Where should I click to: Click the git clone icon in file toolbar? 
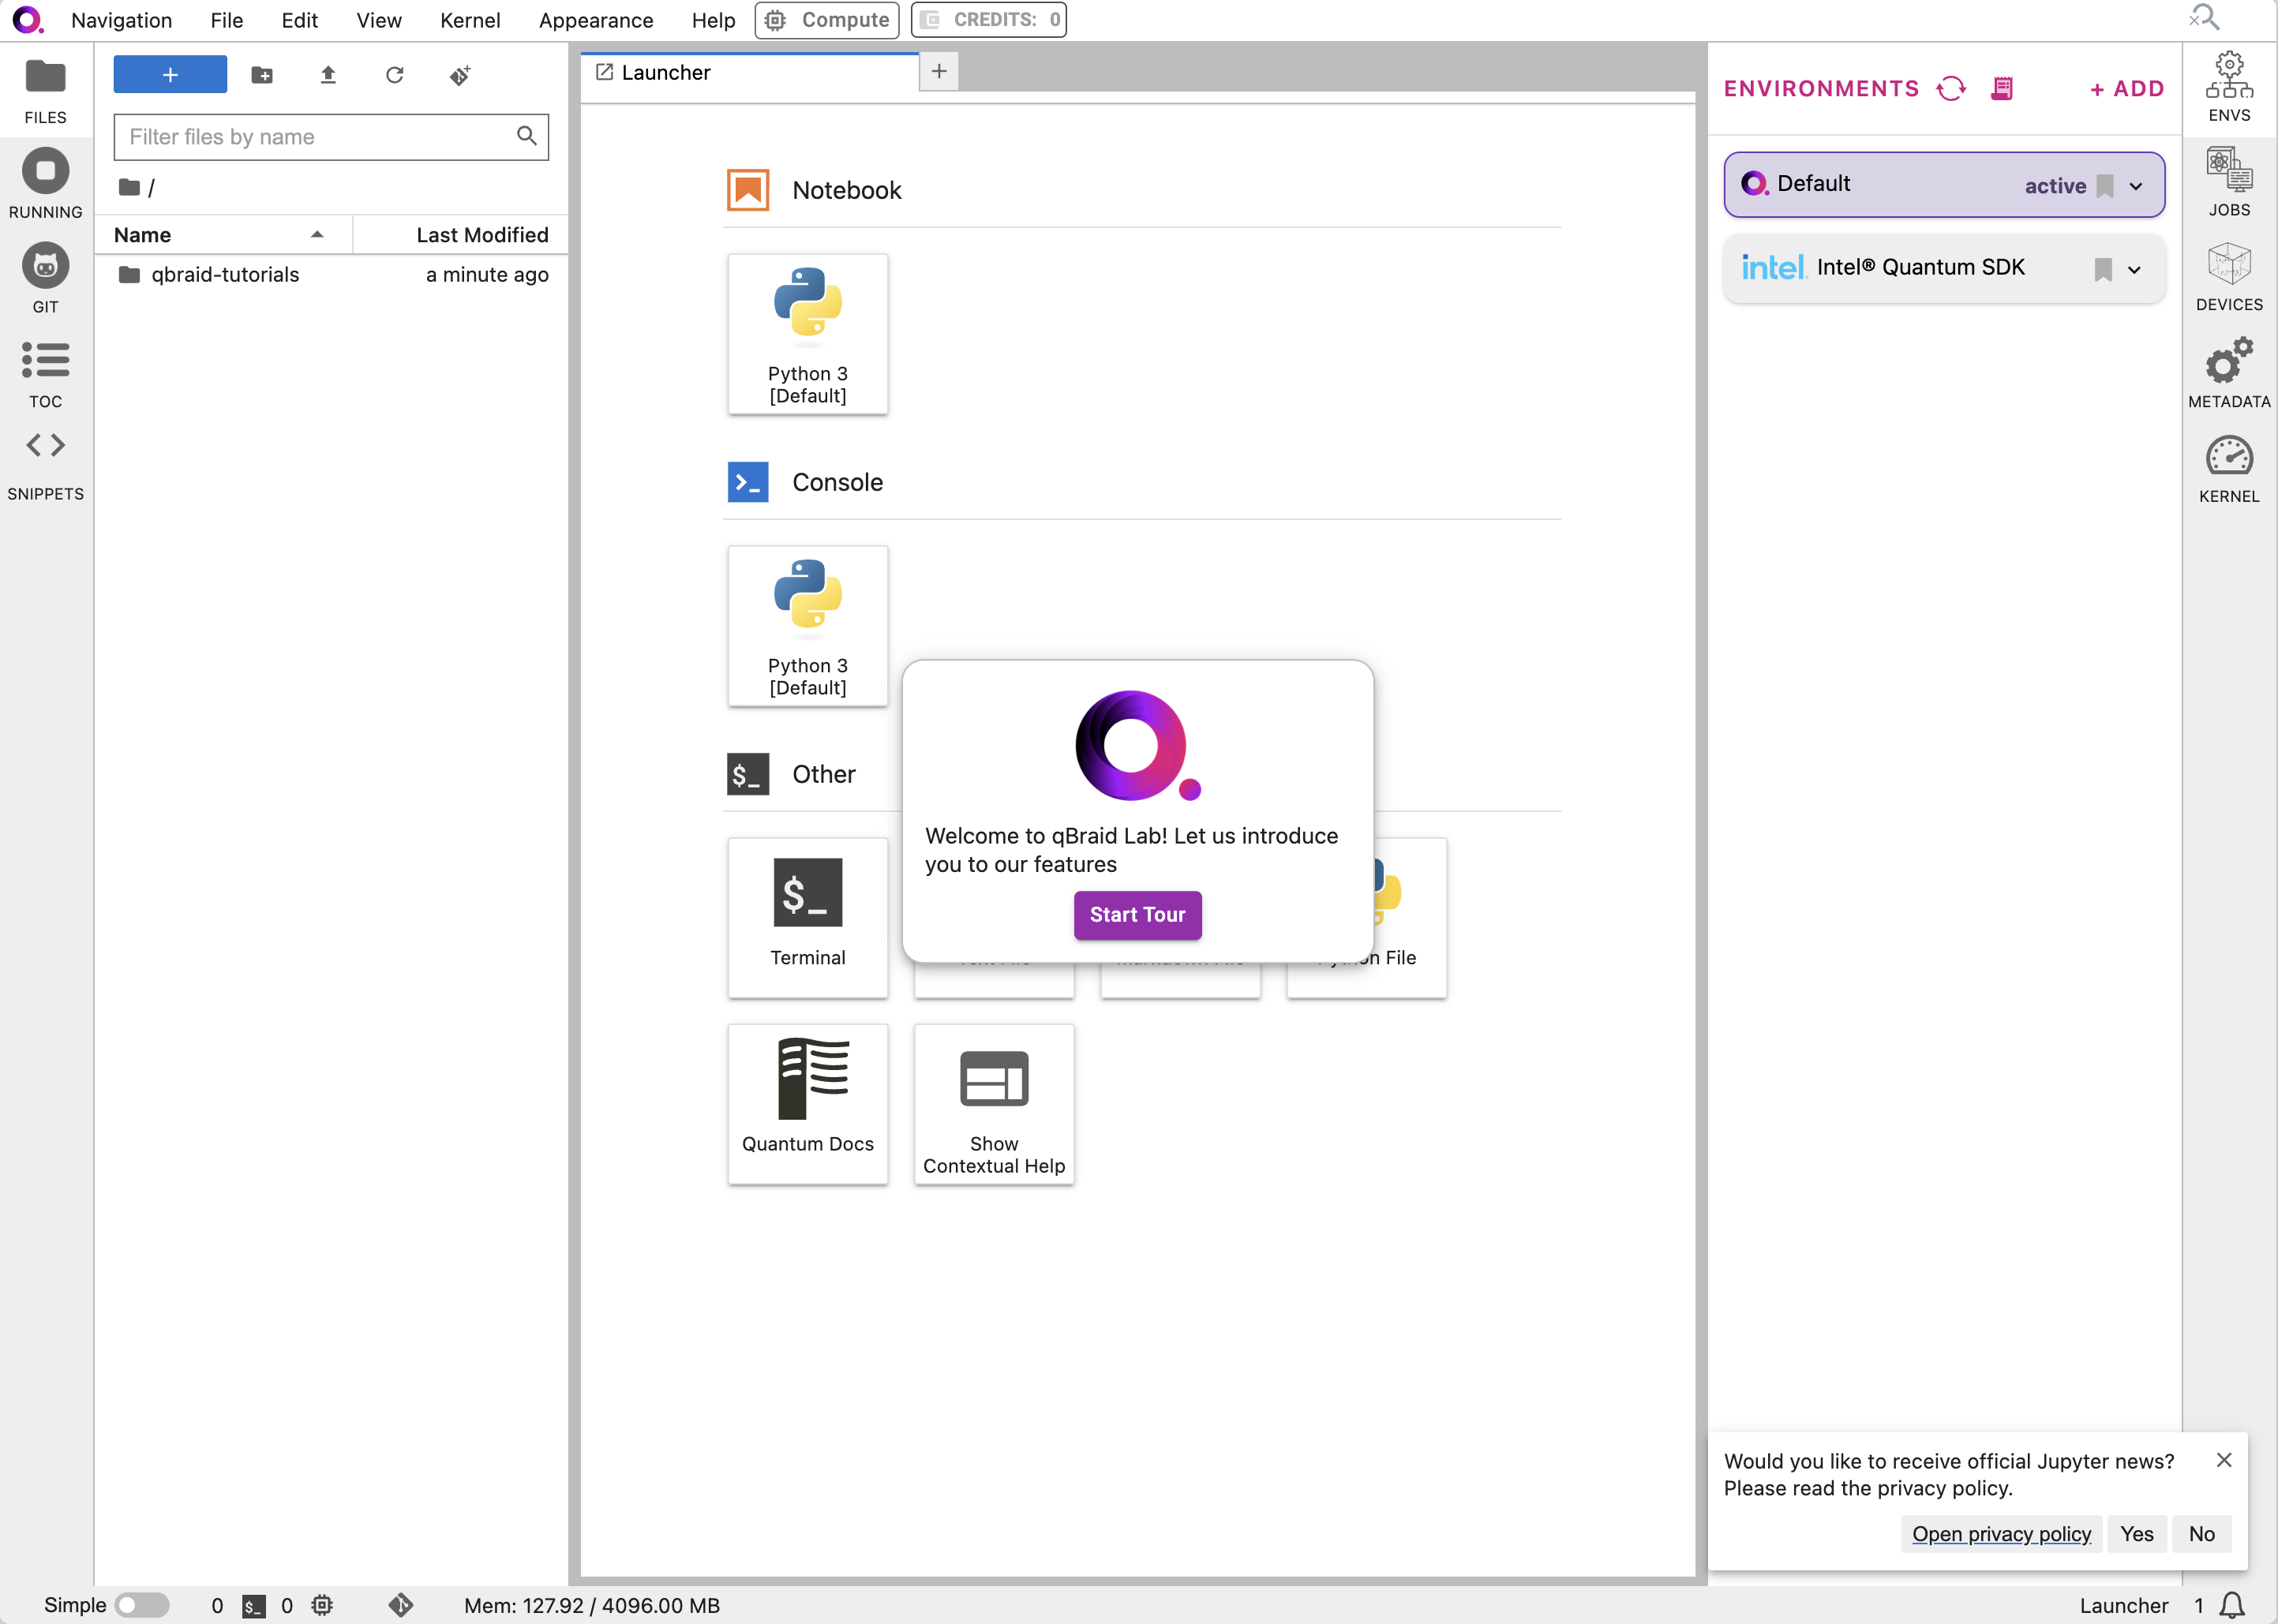(x=460, y=75)
